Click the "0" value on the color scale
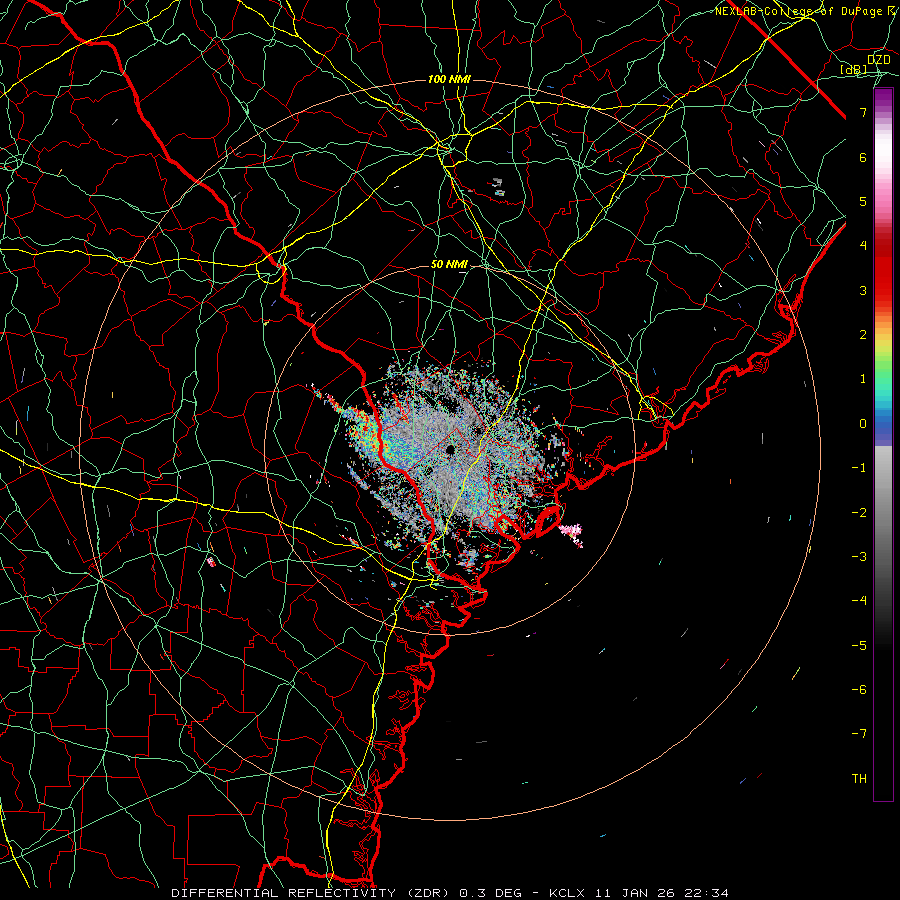The image size is (900, 900). tap(863, 424)
